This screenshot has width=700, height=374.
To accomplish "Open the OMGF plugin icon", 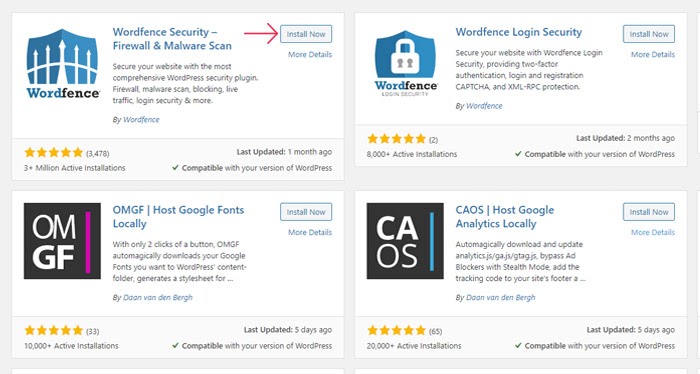I will [x=62, y=241].
